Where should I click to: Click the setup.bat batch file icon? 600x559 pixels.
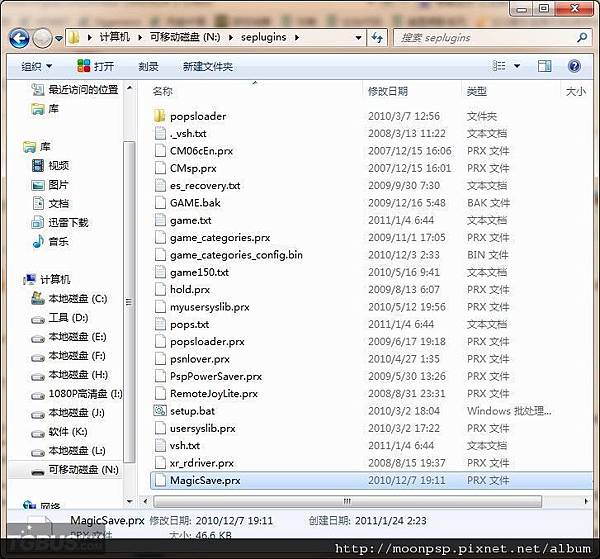pos(160,411)
